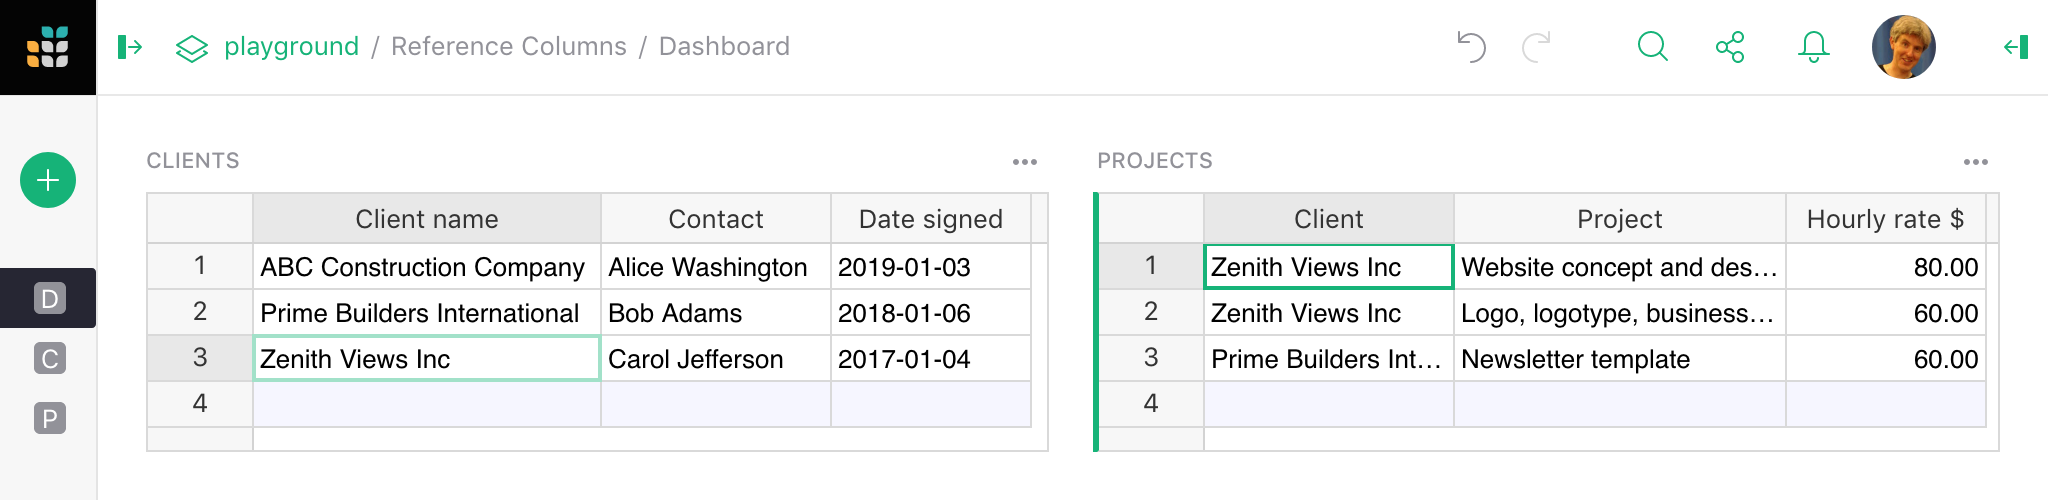This screenshot has height=500, width=2048.
Task: Undo the last action
Action: (x=1471, y=47)
